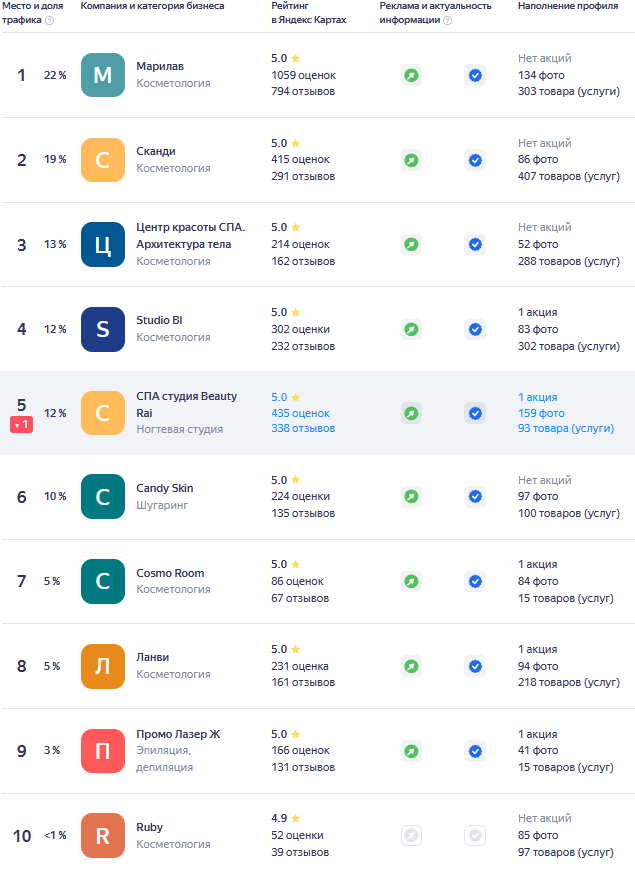
Task: Click the green advertising icon for Studio BI
Action: point(411,329)
